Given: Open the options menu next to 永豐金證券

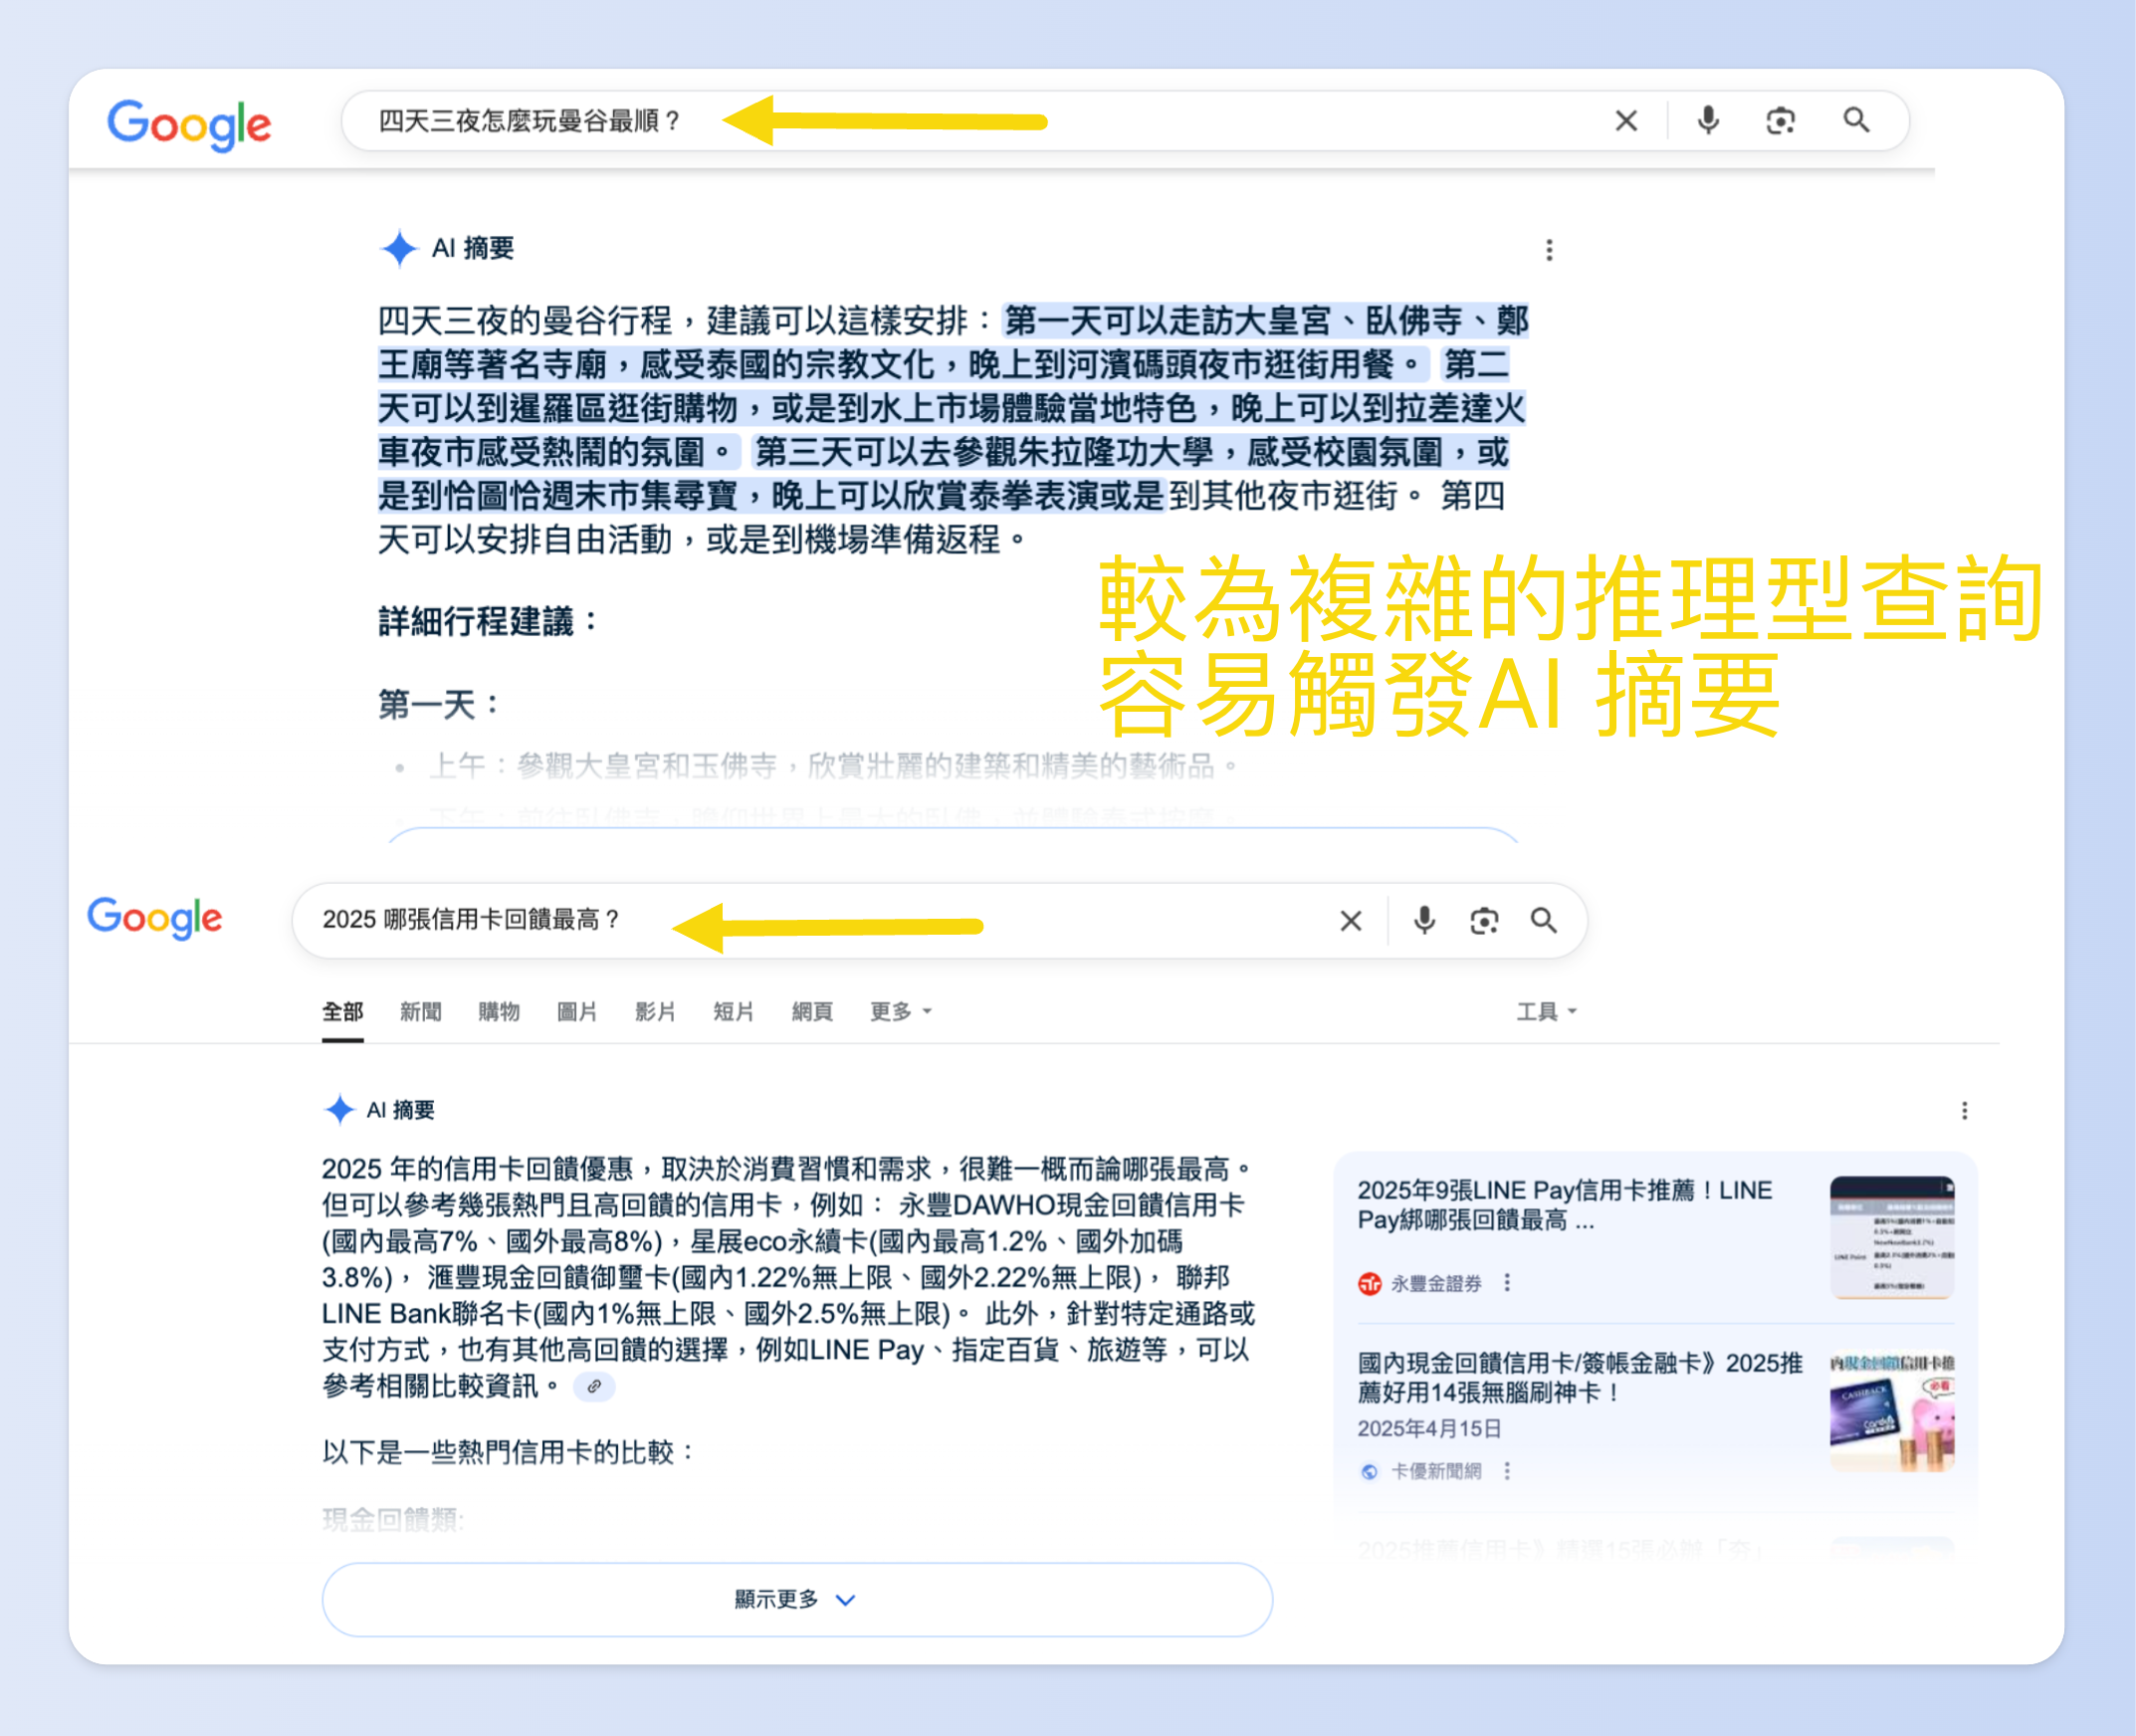Looking at the screenshot, I should point(1507,1283).
